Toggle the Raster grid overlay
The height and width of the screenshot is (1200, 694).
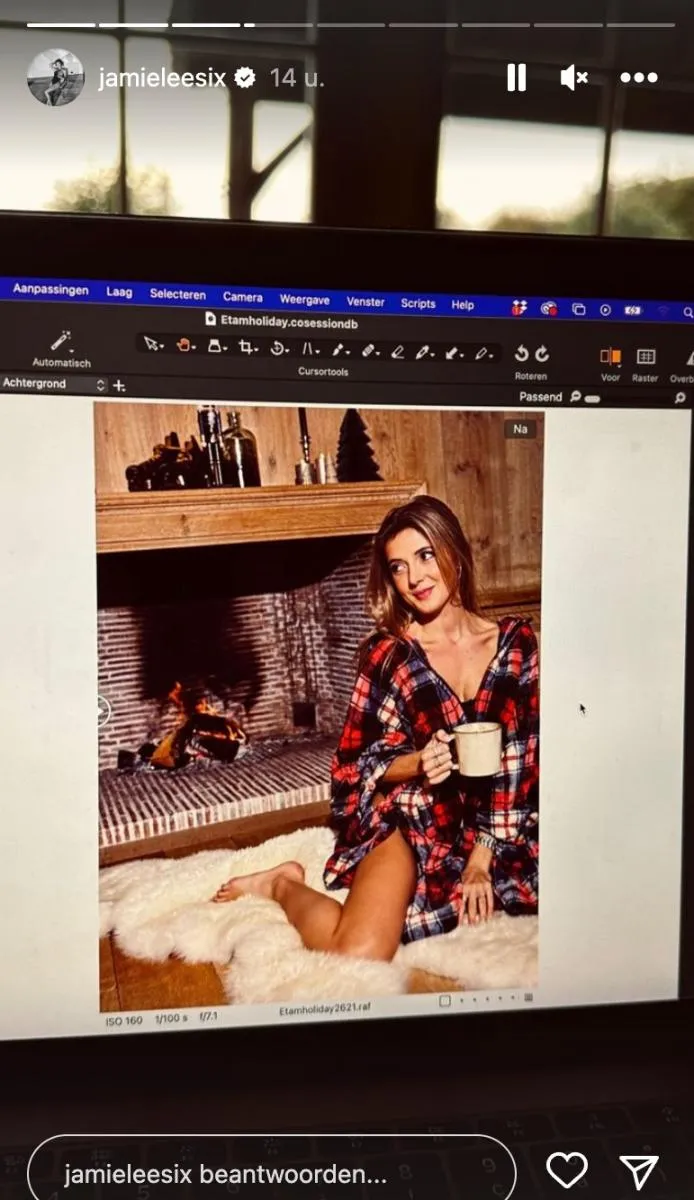pos(646,357)
